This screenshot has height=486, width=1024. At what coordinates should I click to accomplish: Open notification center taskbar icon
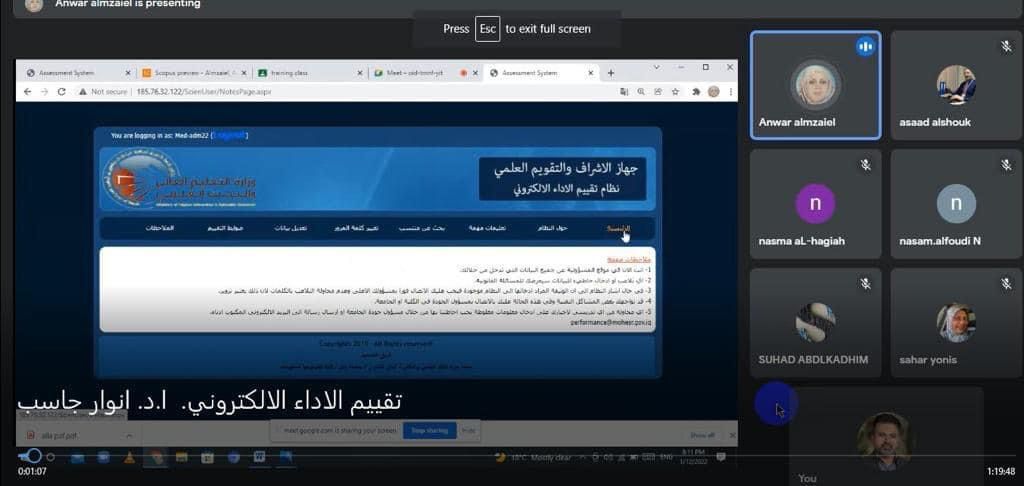tap(721, 457)
